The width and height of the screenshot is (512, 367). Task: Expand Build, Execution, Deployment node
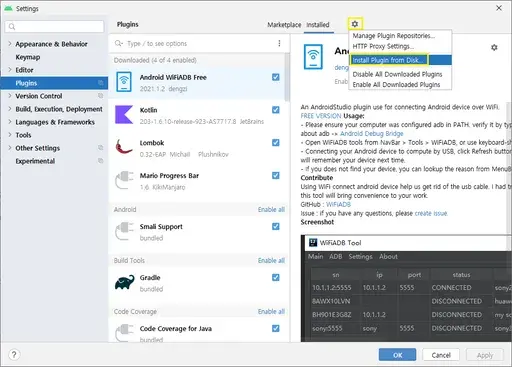click(x=10, y=109)
